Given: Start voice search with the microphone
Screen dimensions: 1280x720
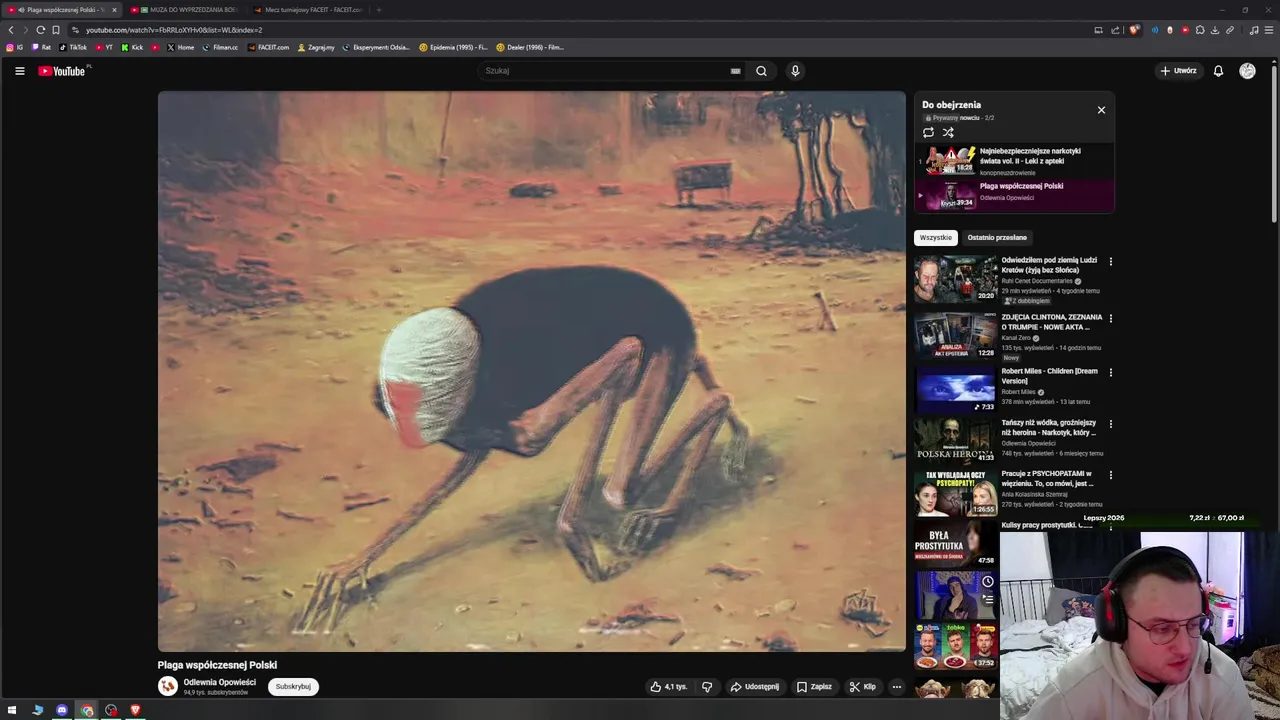Looking at the screenshot, I should coord(795,71).
